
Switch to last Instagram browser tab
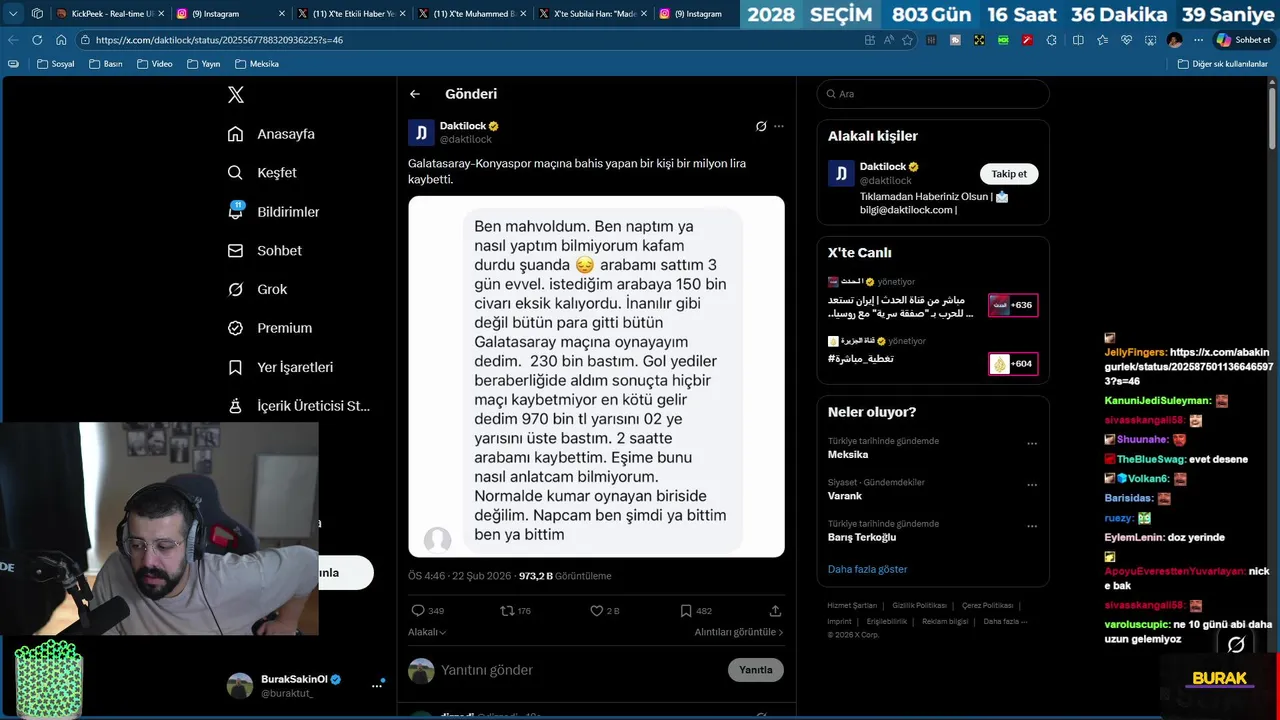[698, 14]
